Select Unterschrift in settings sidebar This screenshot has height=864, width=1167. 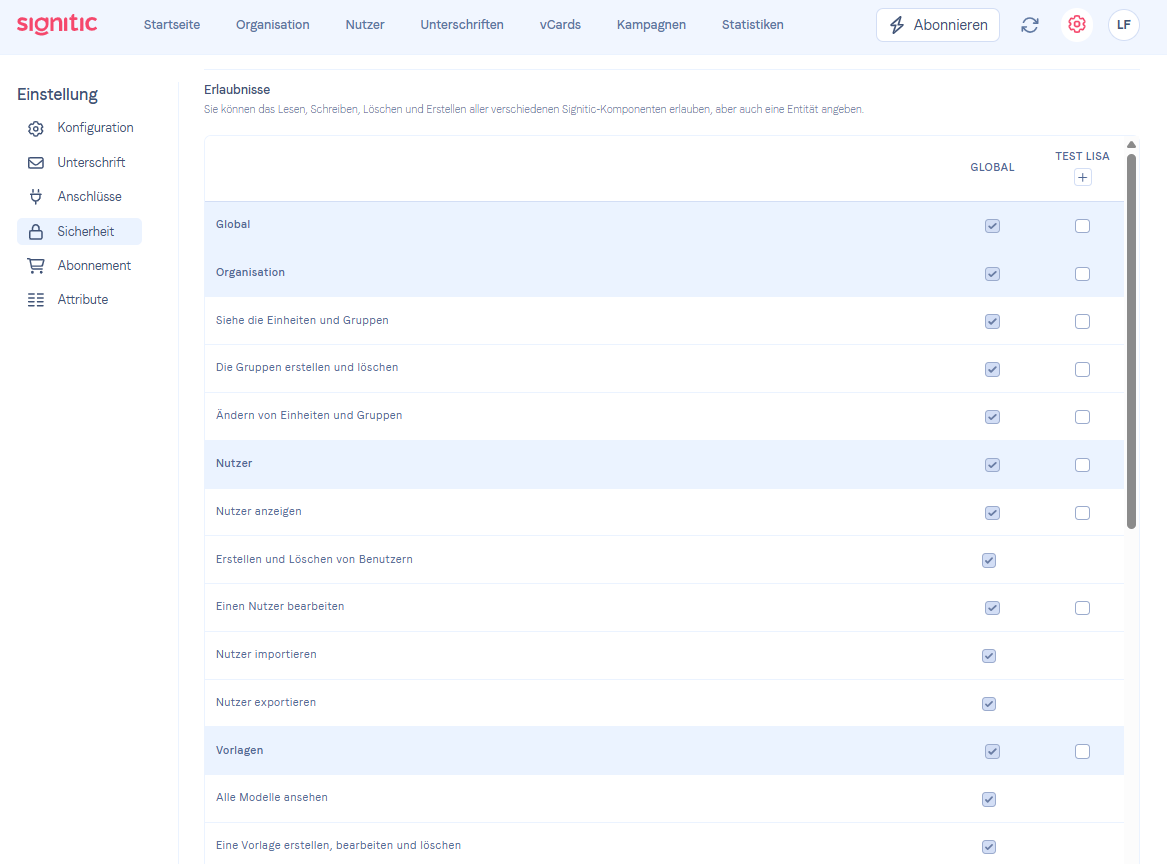coord(80,162)
